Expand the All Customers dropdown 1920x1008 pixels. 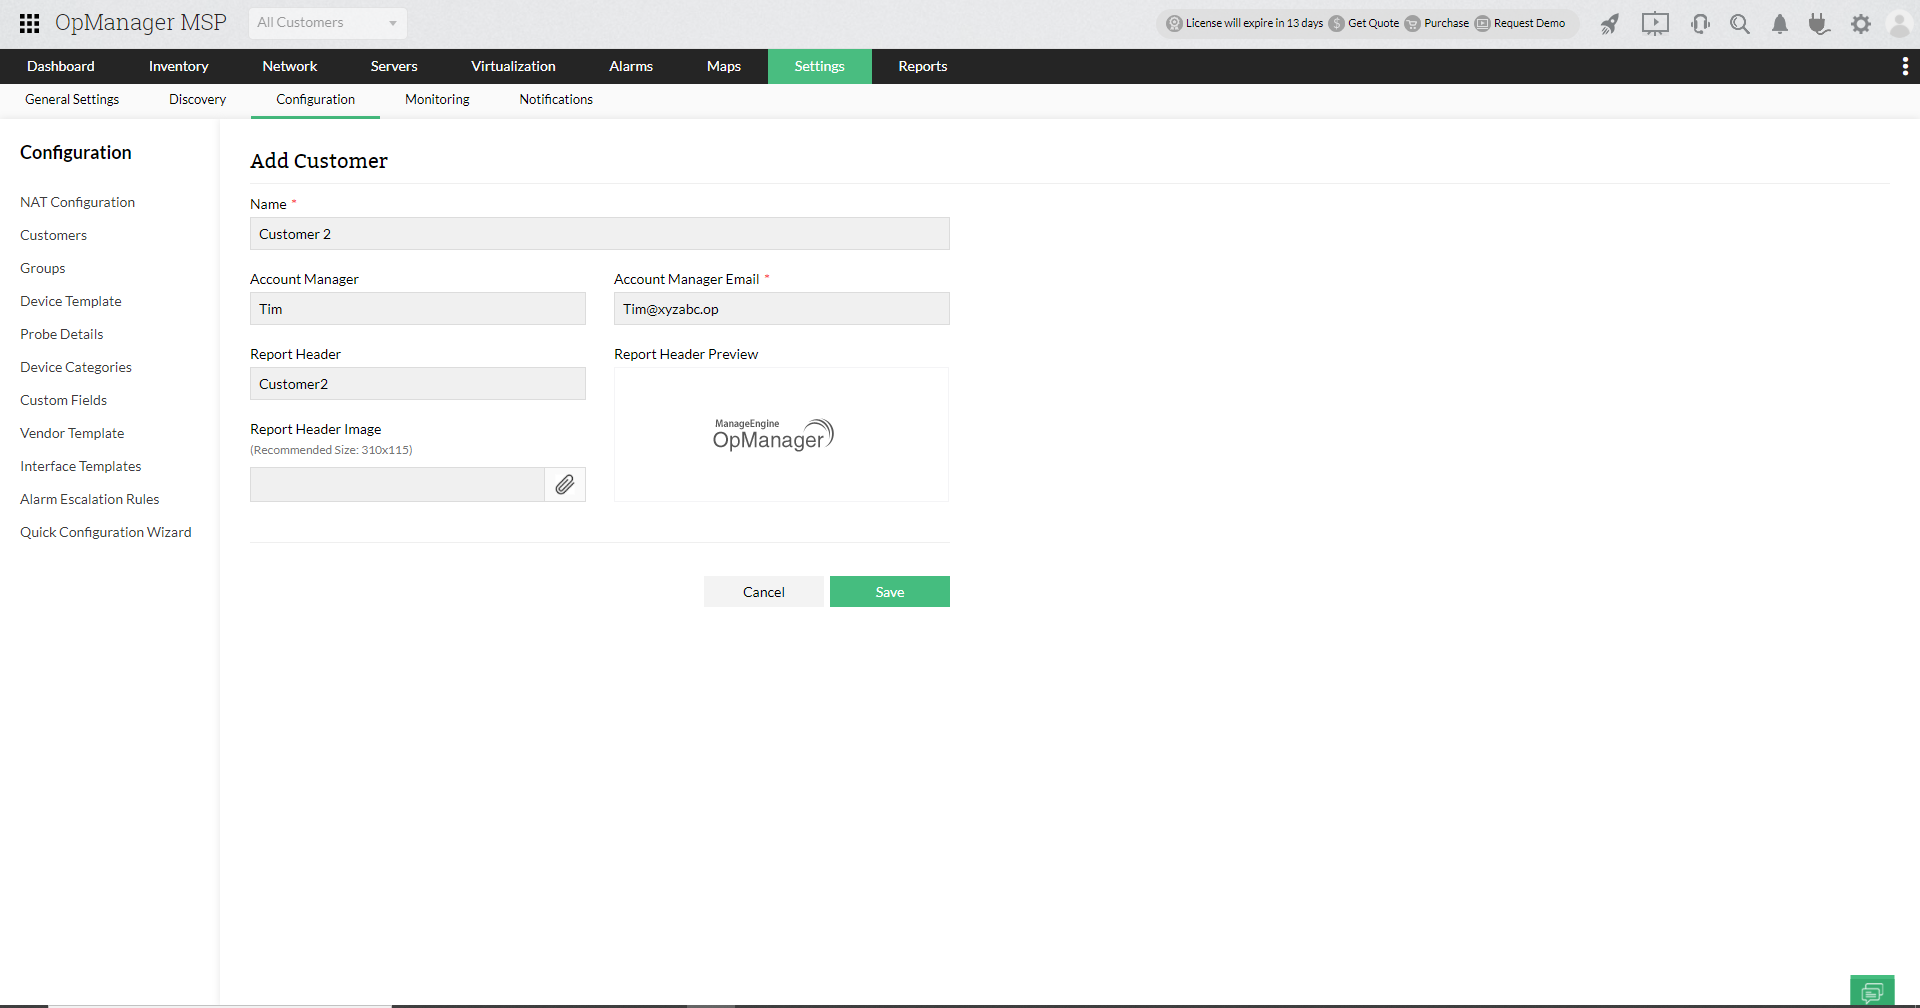(x=327, y=22)
